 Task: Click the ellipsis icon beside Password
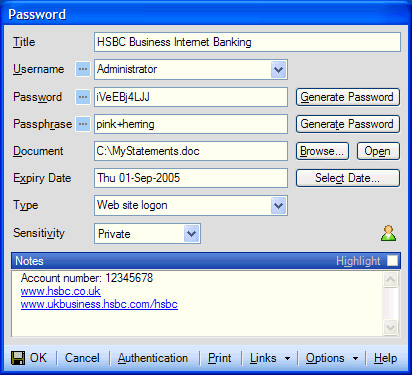click(83, 97)
